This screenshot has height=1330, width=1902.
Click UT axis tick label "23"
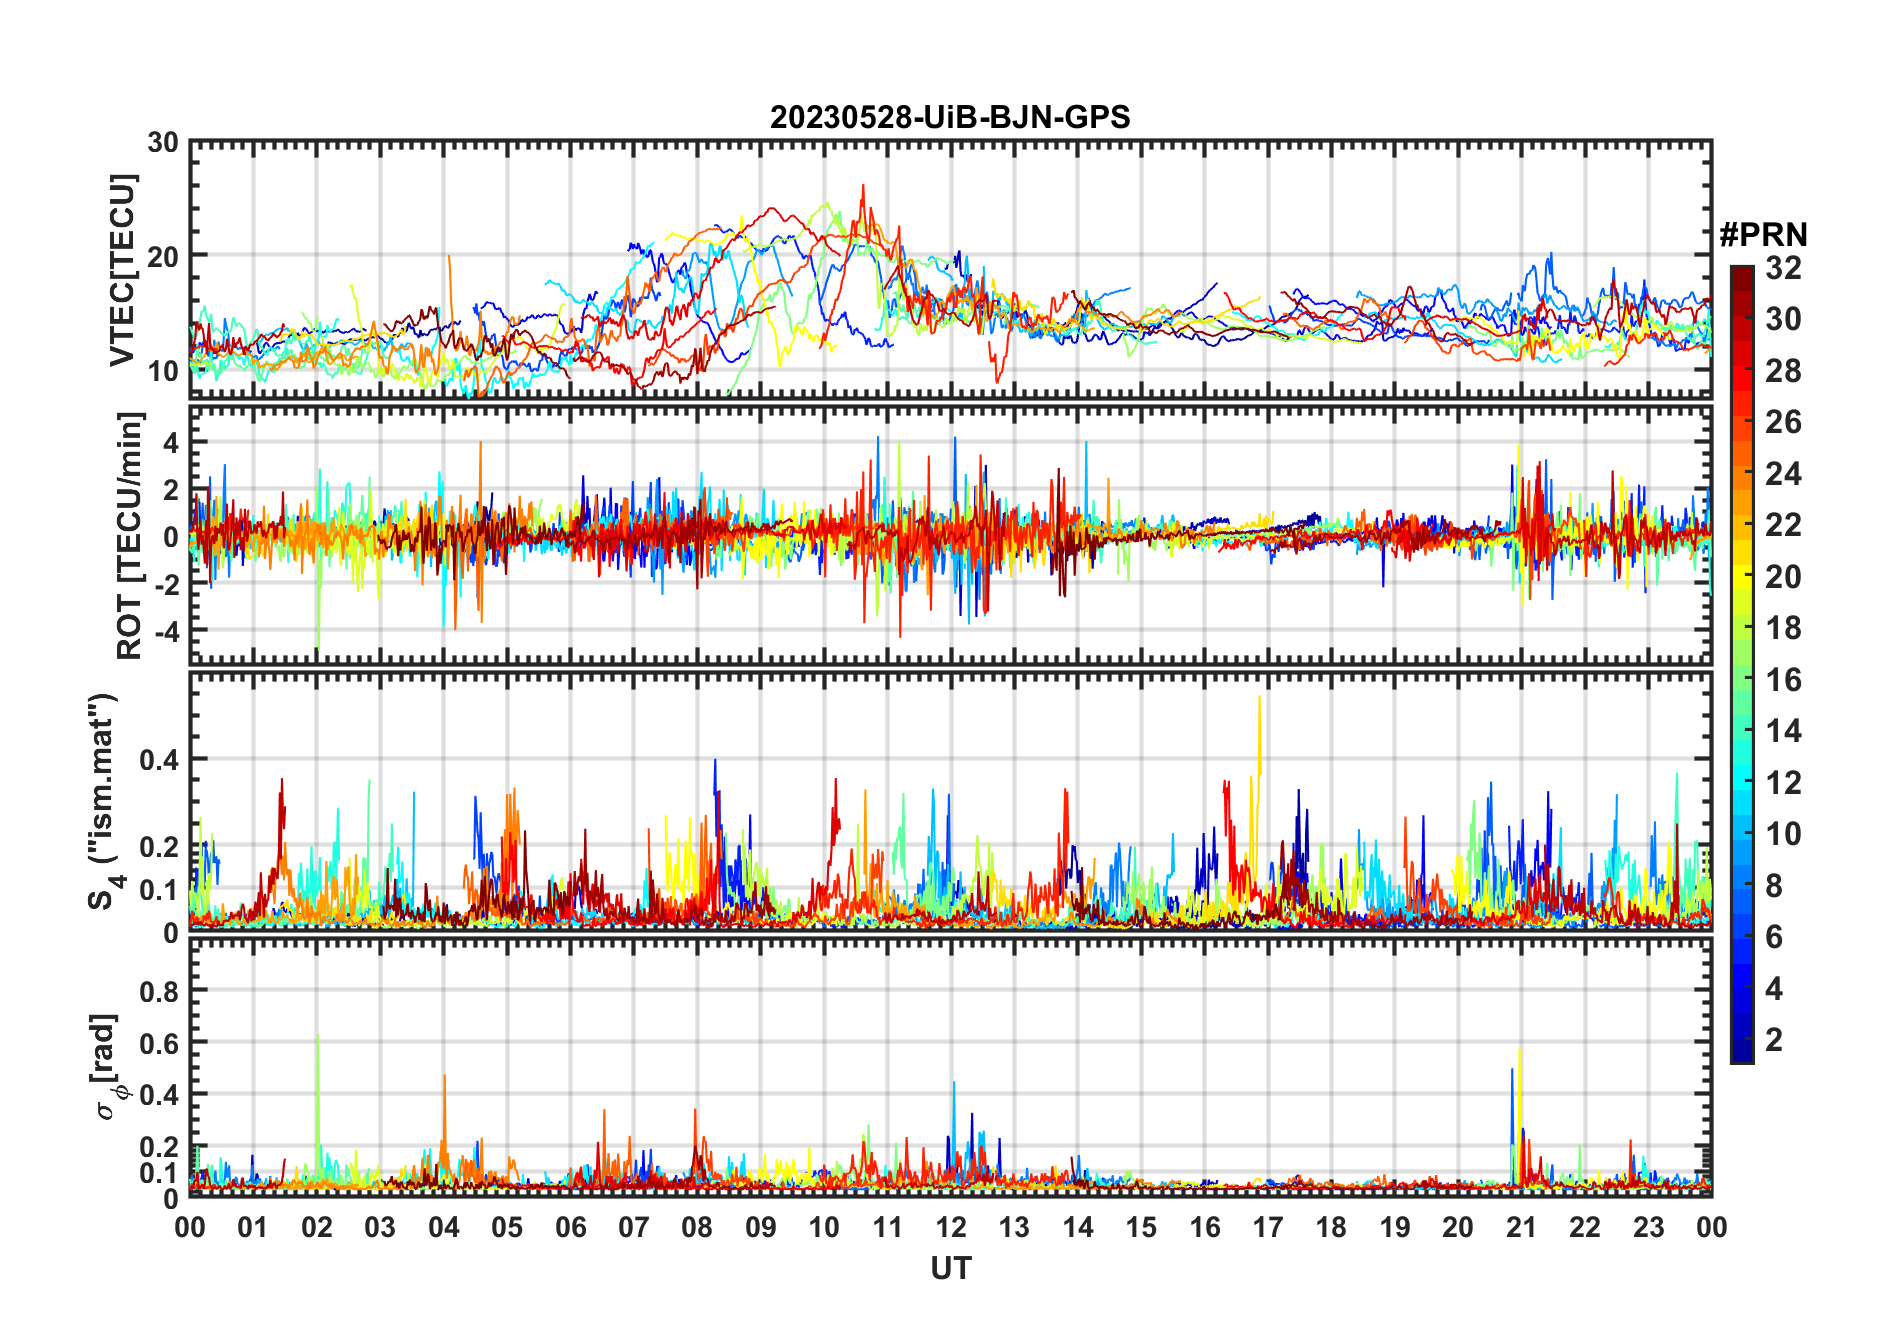coord(1648,1227)
